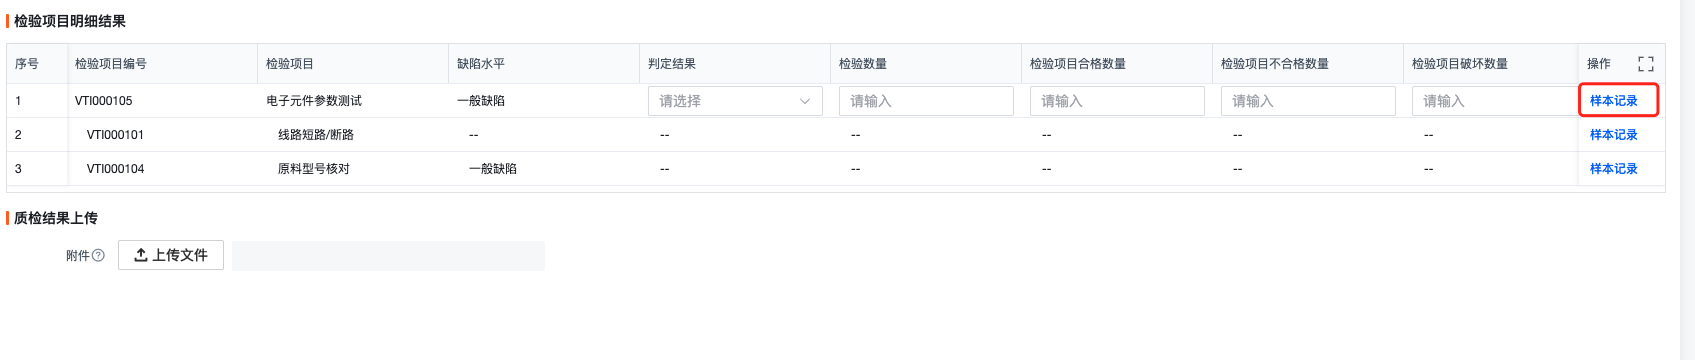The image size is (1695, 360).
Task: Focus the 检验项目合格数量 input box
Action: tap(1117, 101)
